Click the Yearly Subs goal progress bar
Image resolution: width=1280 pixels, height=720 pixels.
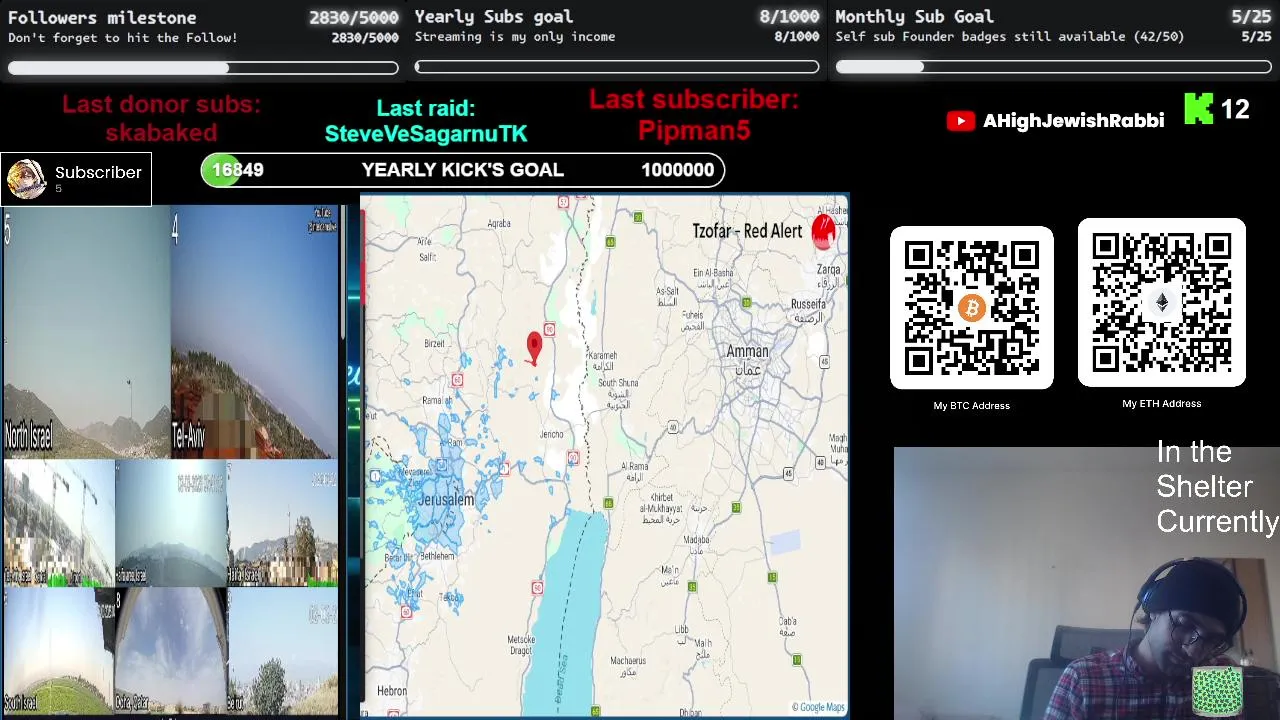tap(617, 67)
